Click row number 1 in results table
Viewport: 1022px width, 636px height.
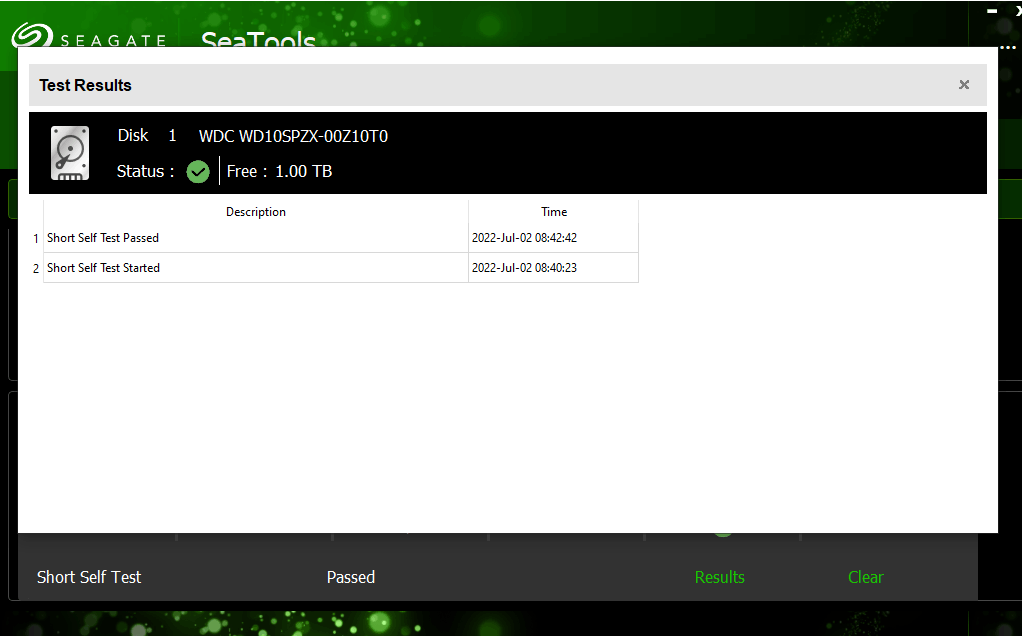[36, 238]
